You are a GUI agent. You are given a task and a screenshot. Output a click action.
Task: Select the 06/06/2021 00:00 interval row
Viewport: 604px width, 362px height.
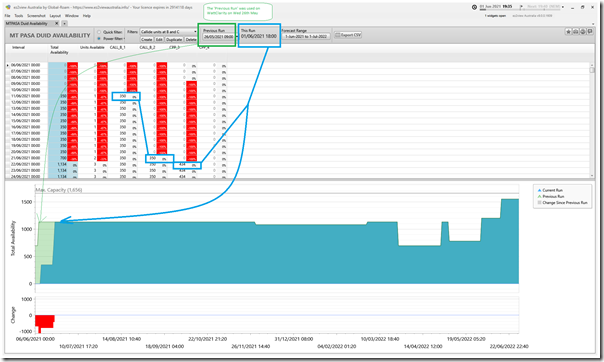tap(25, 65)
